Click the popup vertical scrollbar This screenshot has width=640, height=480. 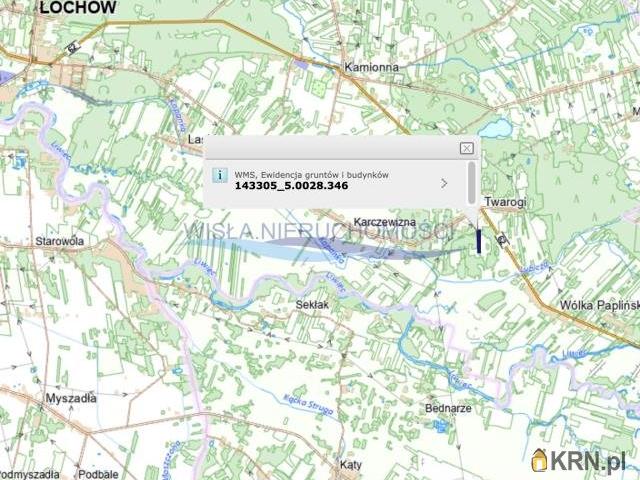coord(471,182)
